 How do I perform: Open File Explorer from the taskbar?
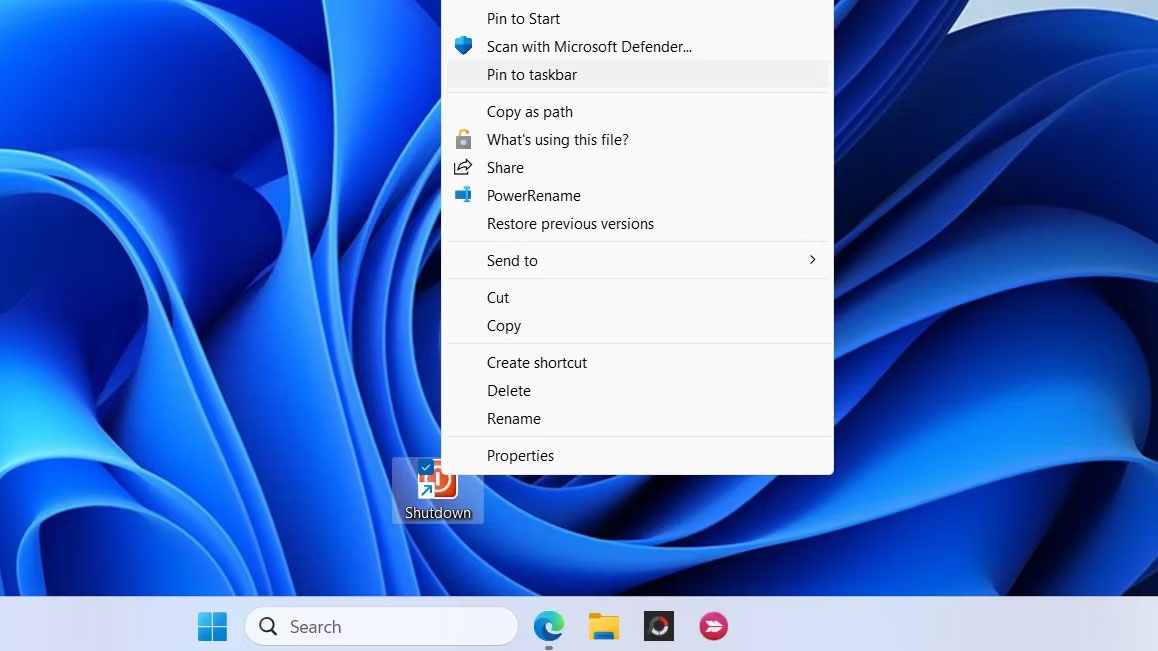(x=603, y=627)
